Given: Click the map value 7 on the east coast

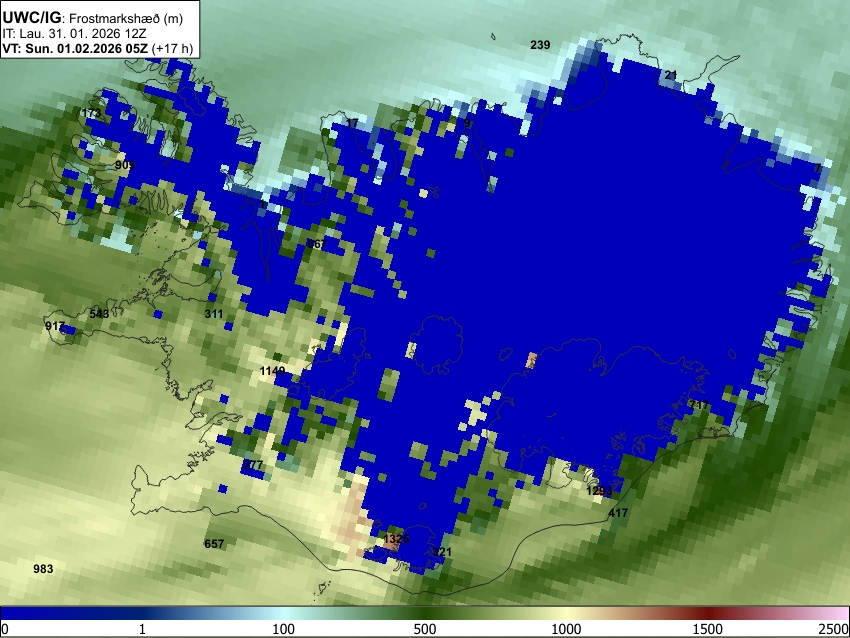Looking at the screenshot, I should (x=818, y=168).
